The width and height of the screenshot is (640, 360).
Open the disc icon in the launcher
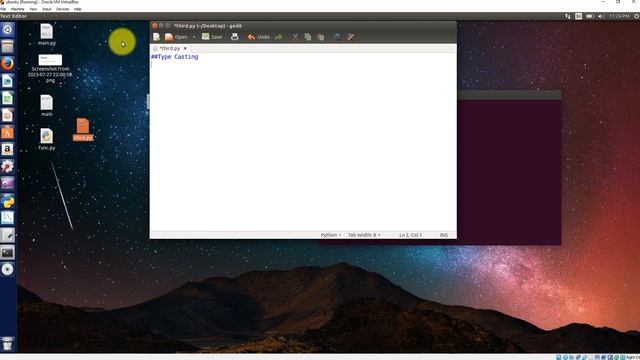(x=7, y=269)
